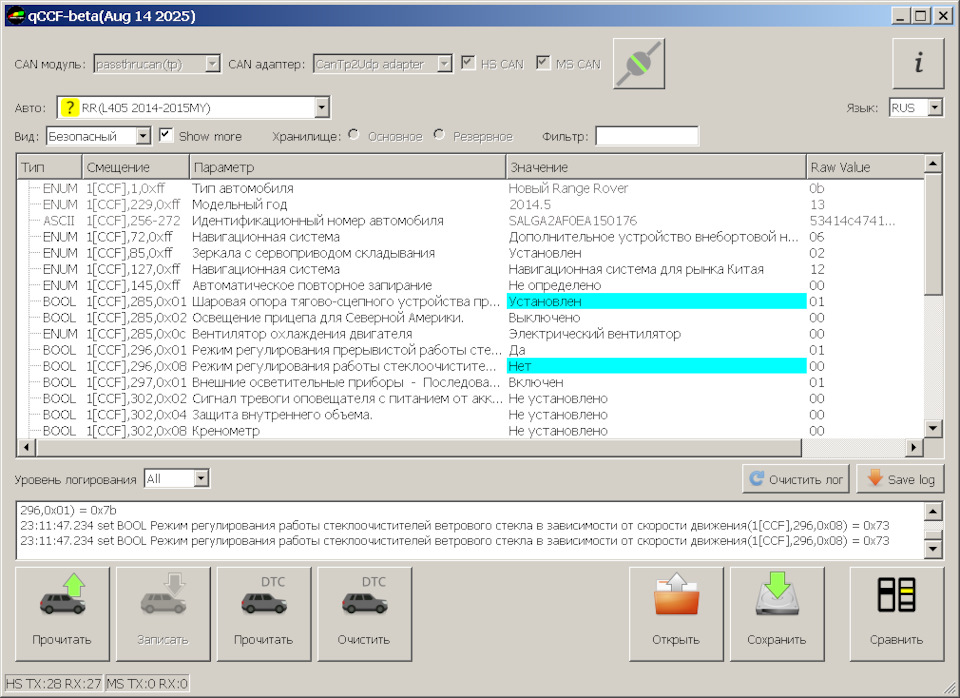The width and height of the screenshot is (960, 698).
Task: Click the log panel scrollbar down arrow
Action: point(932,549)
